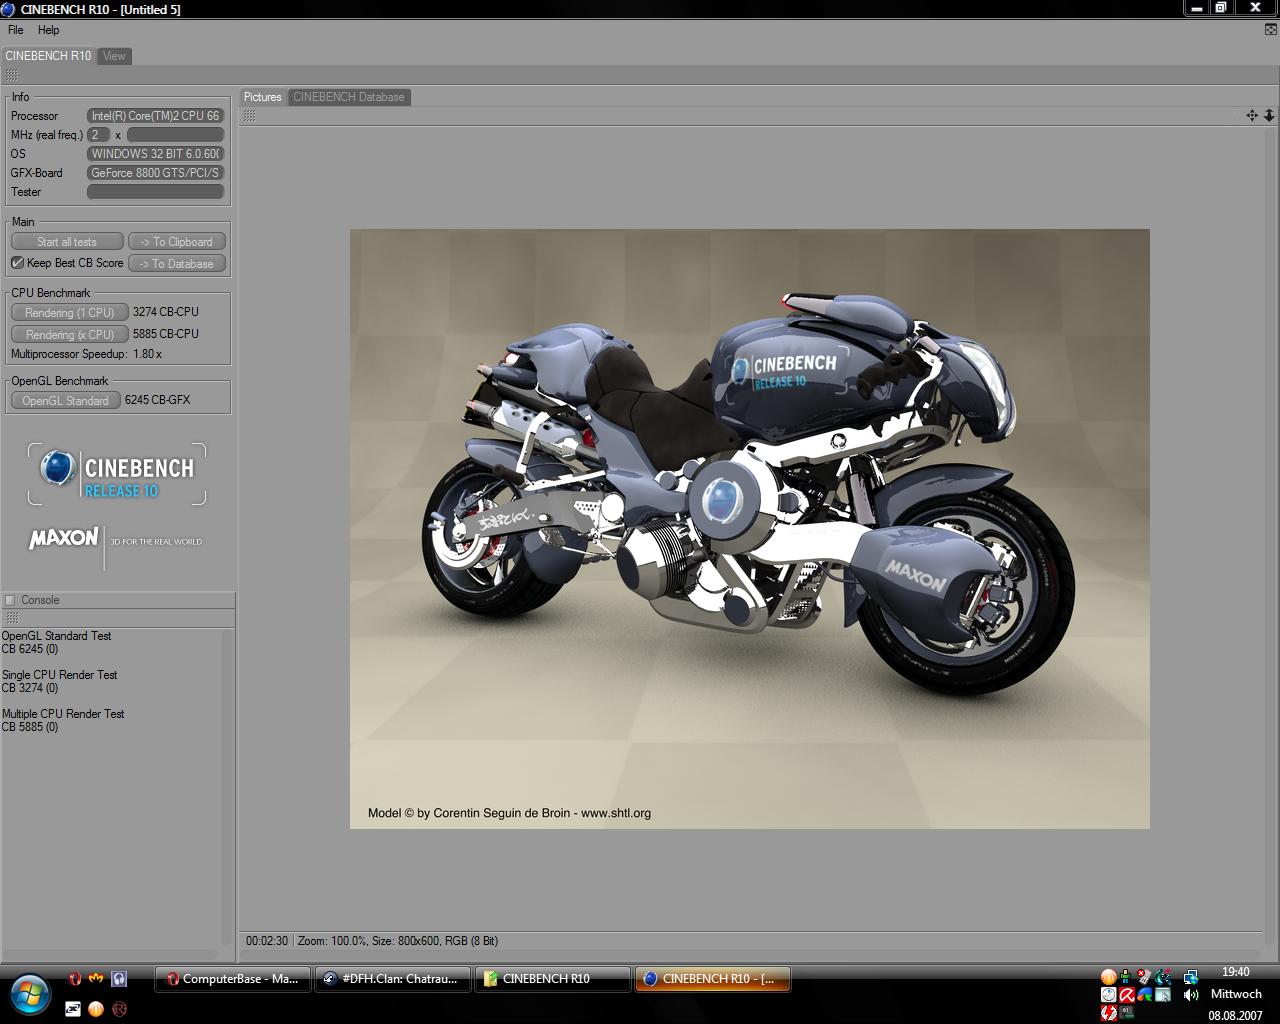Click the To Clipboard button
The height and width of the screenshot is (1024, 1280).
[x=177, y=242]
